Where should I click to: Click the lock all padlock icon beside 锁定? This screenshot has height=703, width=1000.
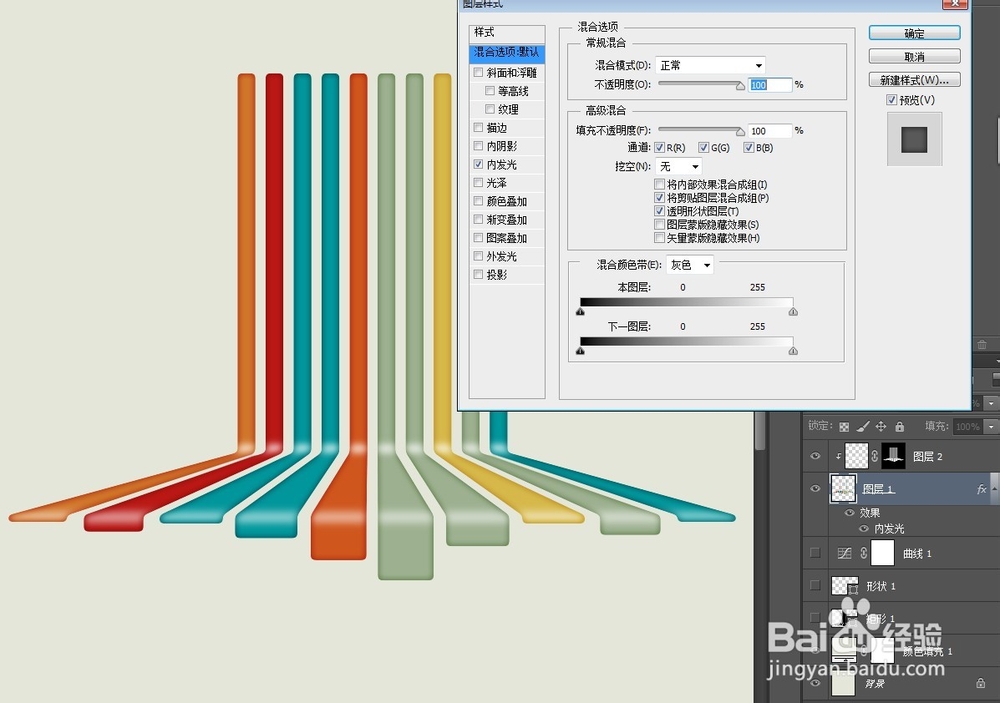click(899, 426)
